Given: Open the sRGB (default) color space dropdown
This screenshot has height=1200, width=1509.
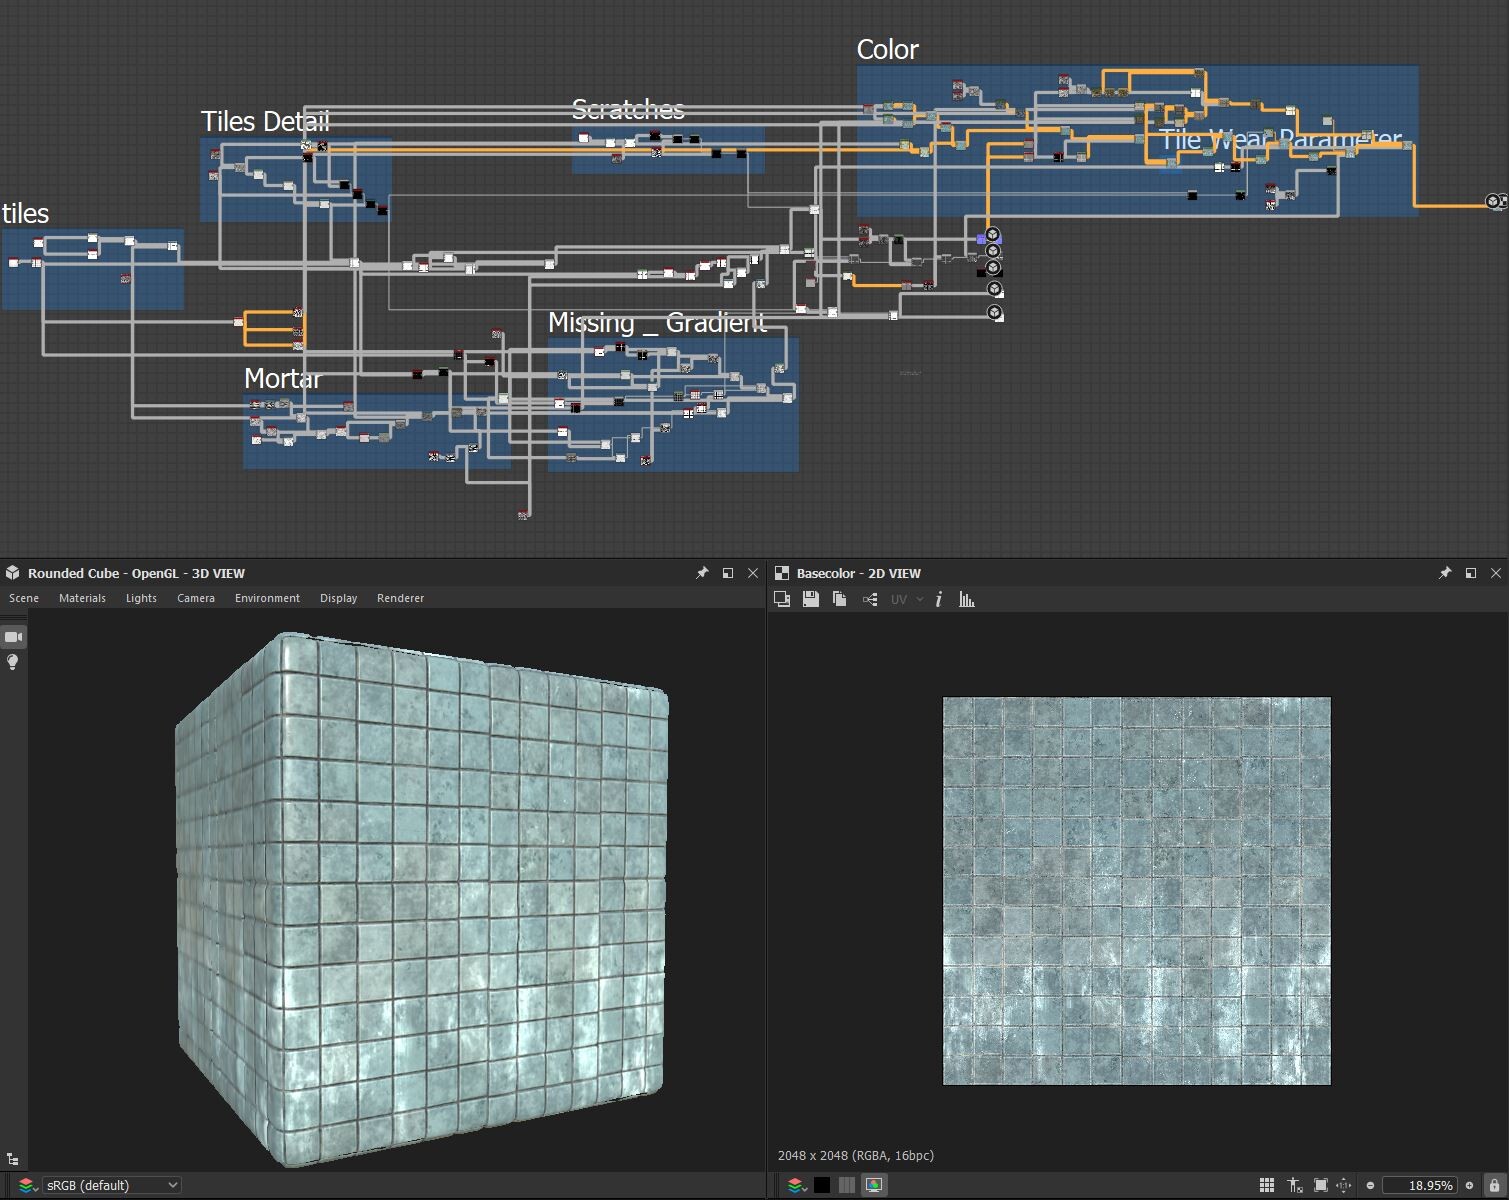Looking at the screenshot, I should (x=111, y=1185).
